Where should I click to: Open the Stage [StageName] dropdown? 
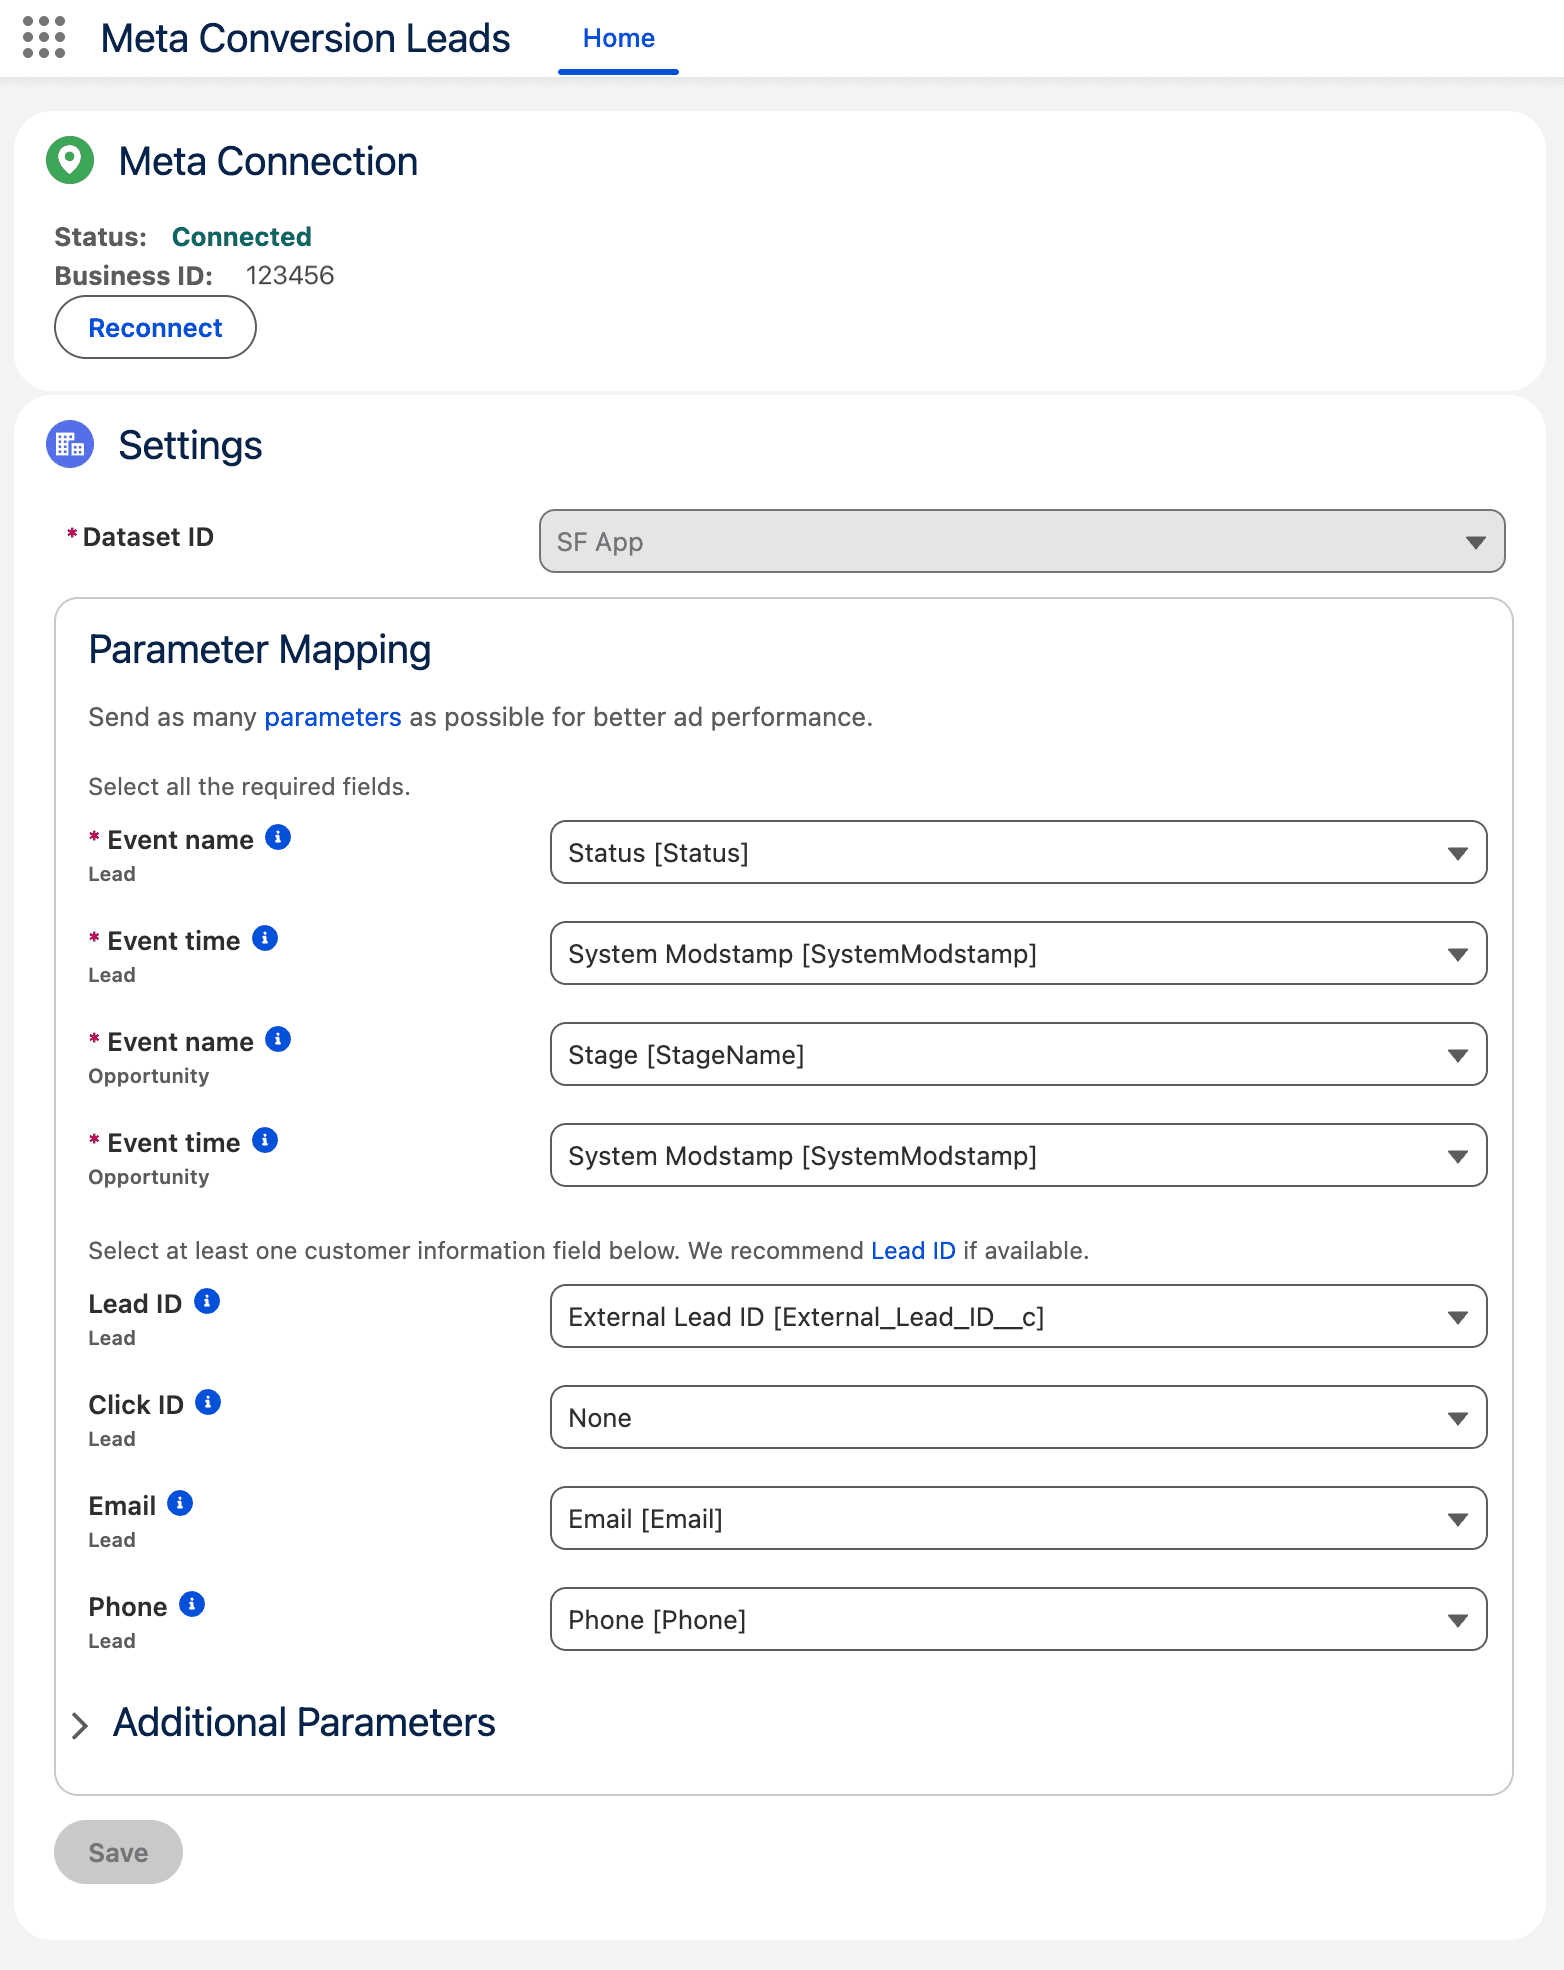point(1018,1054)
